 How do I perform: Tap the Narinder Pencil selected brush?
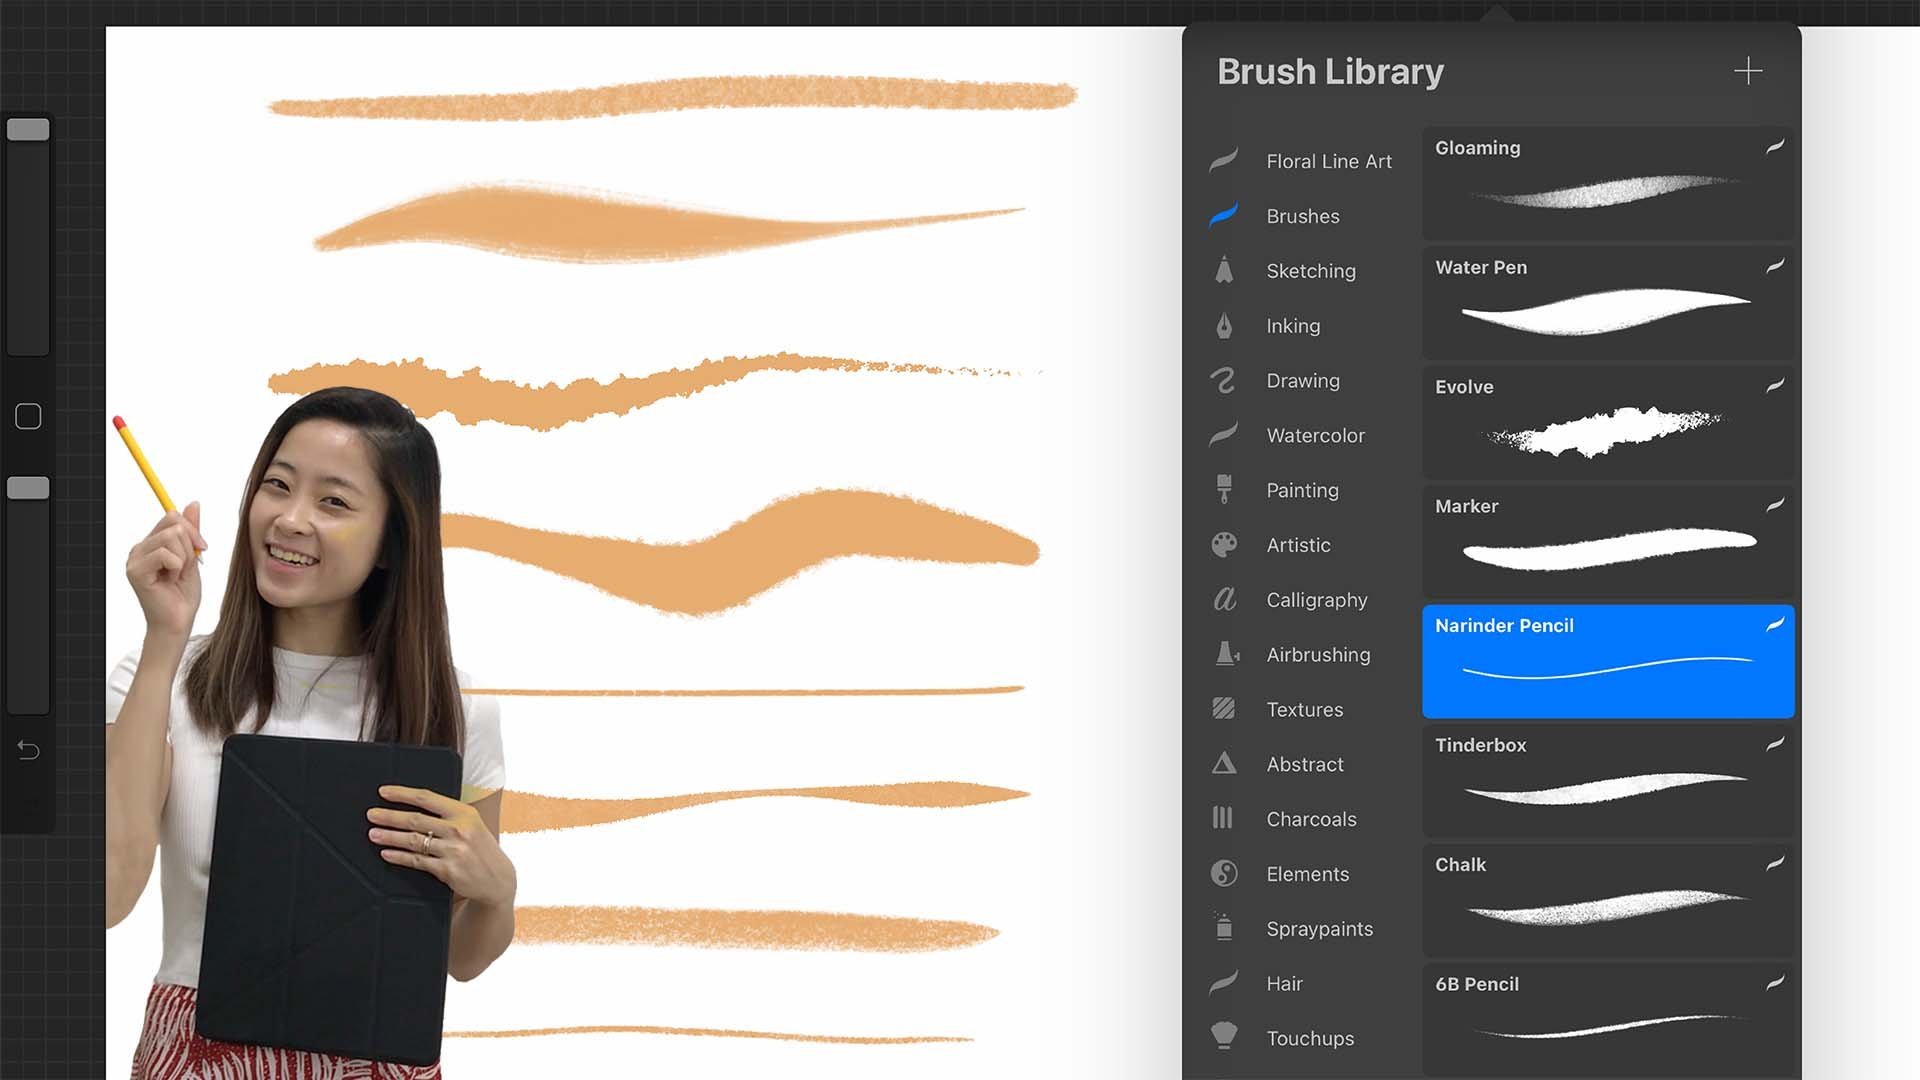pyautogui.click(x=1607, y=661)
